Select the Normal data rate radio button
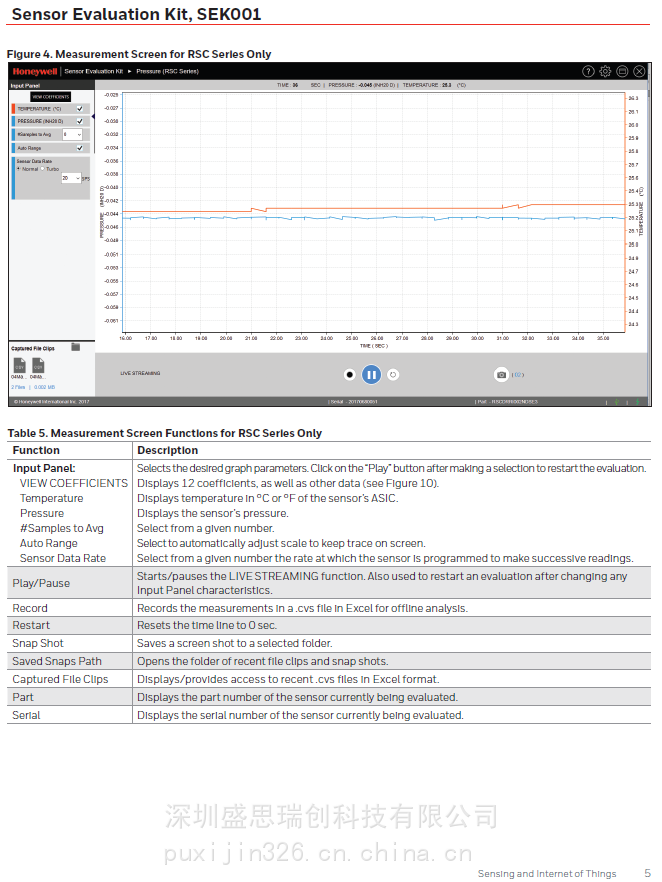The height and width of the screenshot is (882, 662). point(19,169)
